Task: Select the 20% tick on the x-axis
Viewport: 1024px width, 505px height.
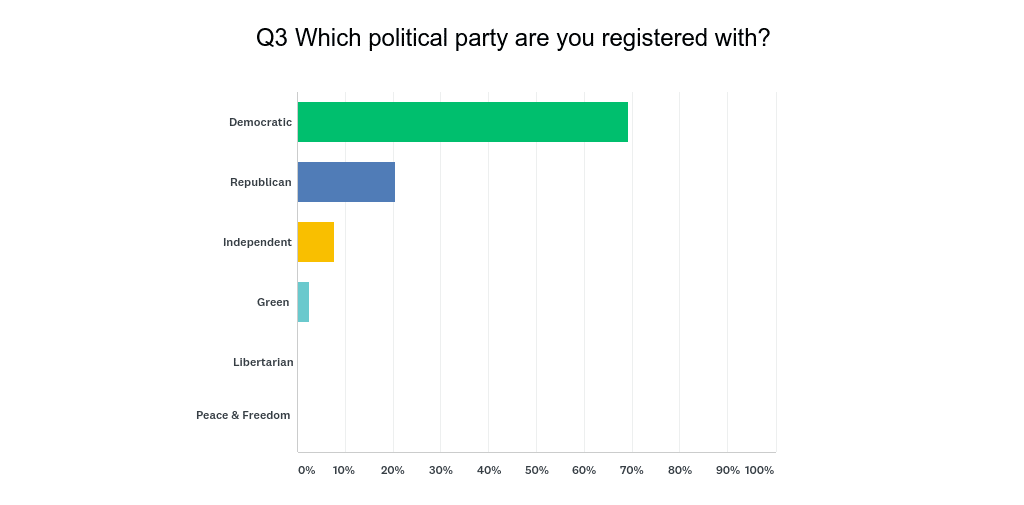Action: coord(392,470)
